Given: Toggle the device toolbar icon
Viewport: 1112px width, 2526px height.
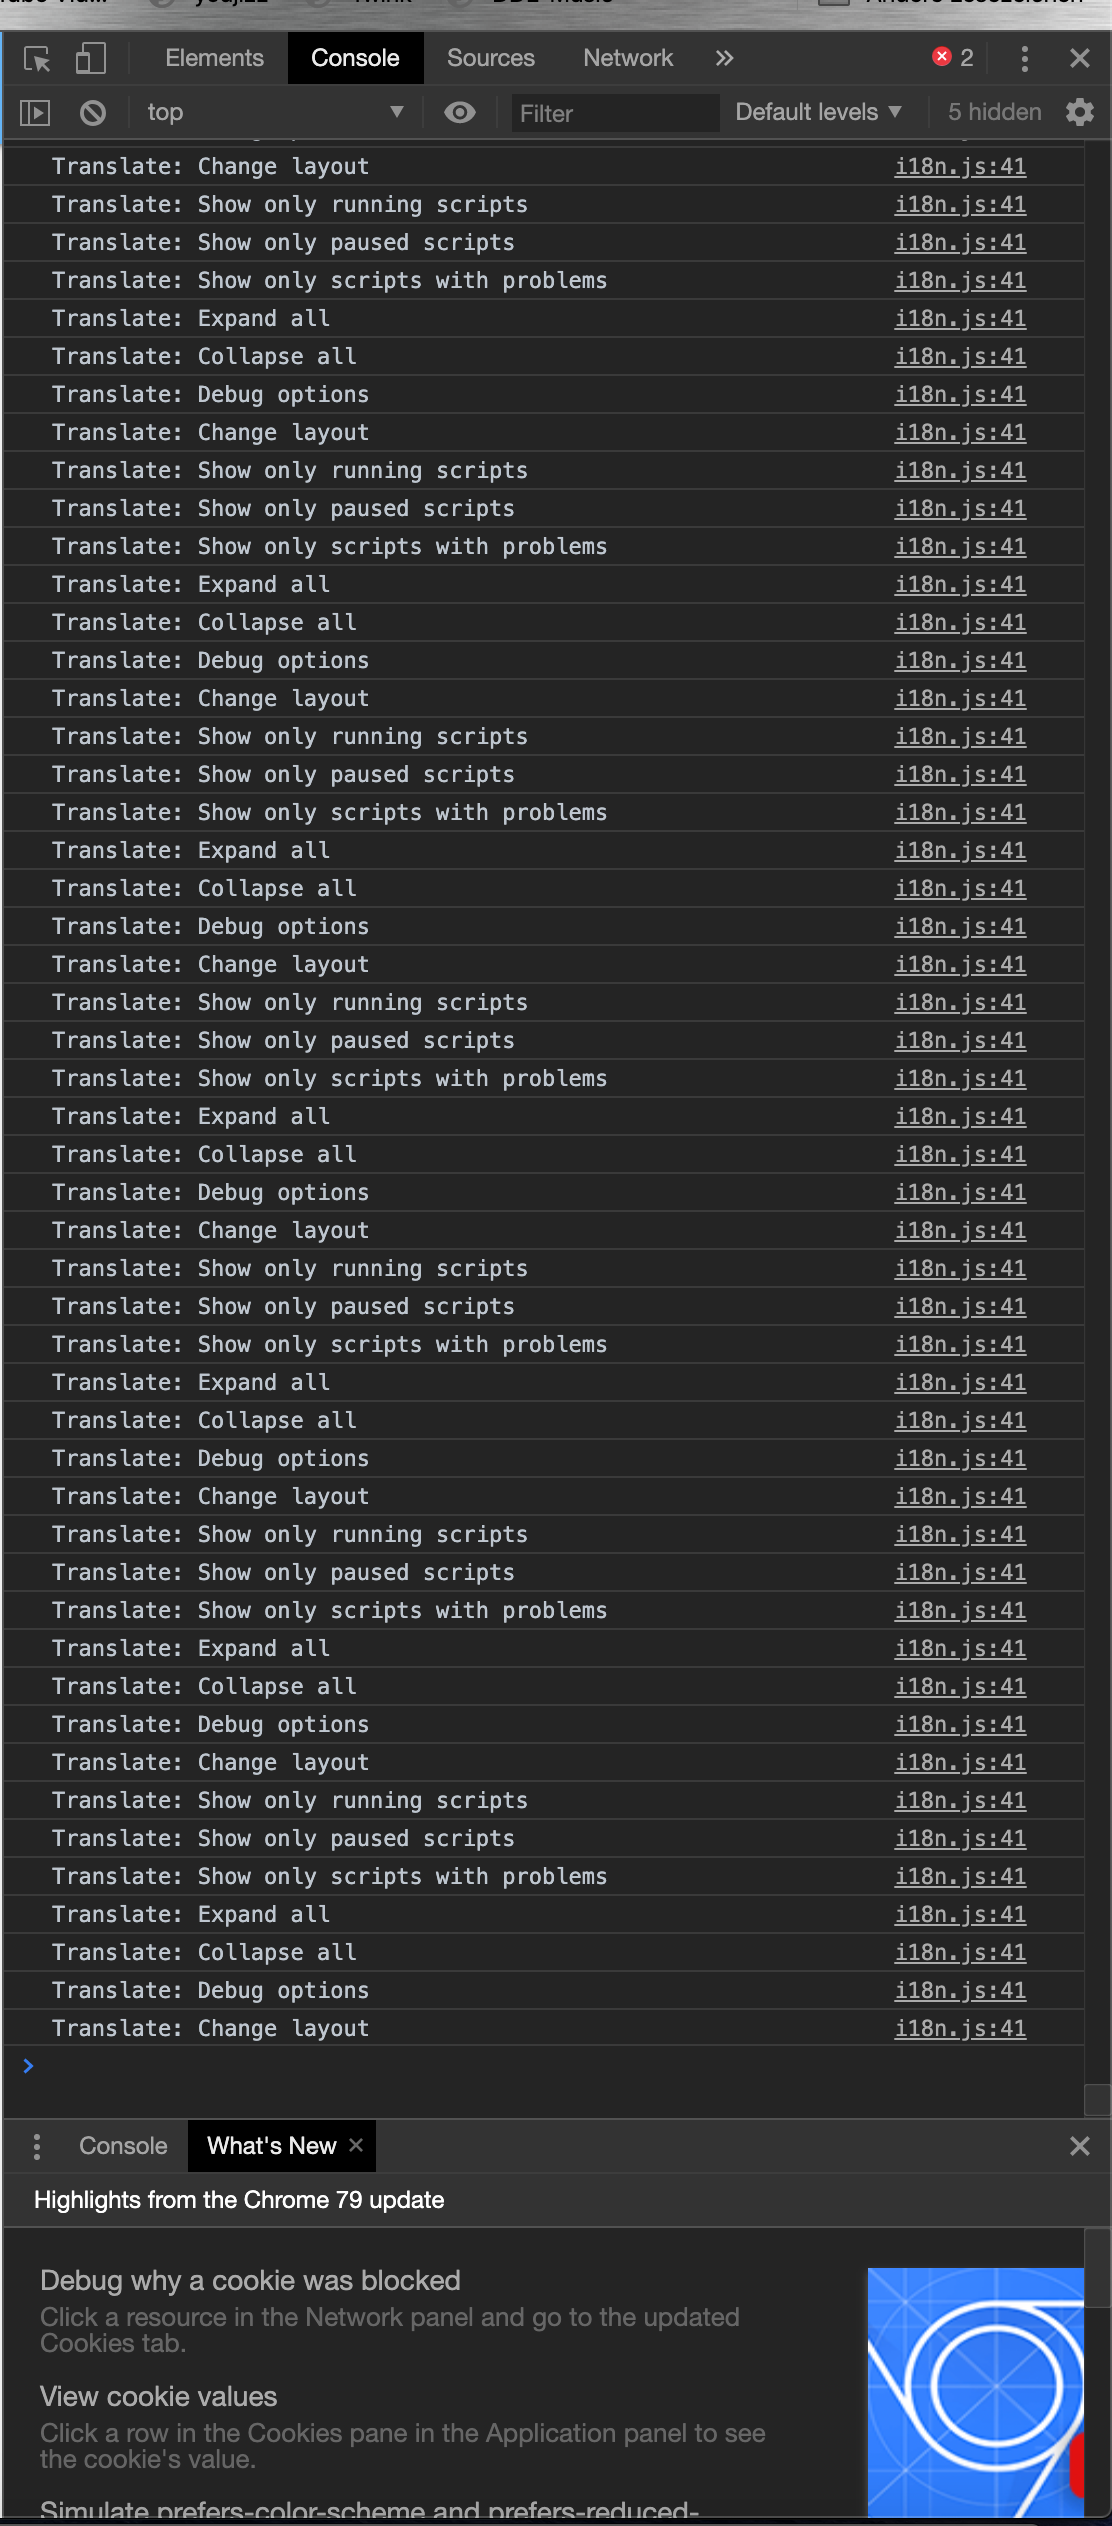Looking at the screenshot, I should click(91, 59).
